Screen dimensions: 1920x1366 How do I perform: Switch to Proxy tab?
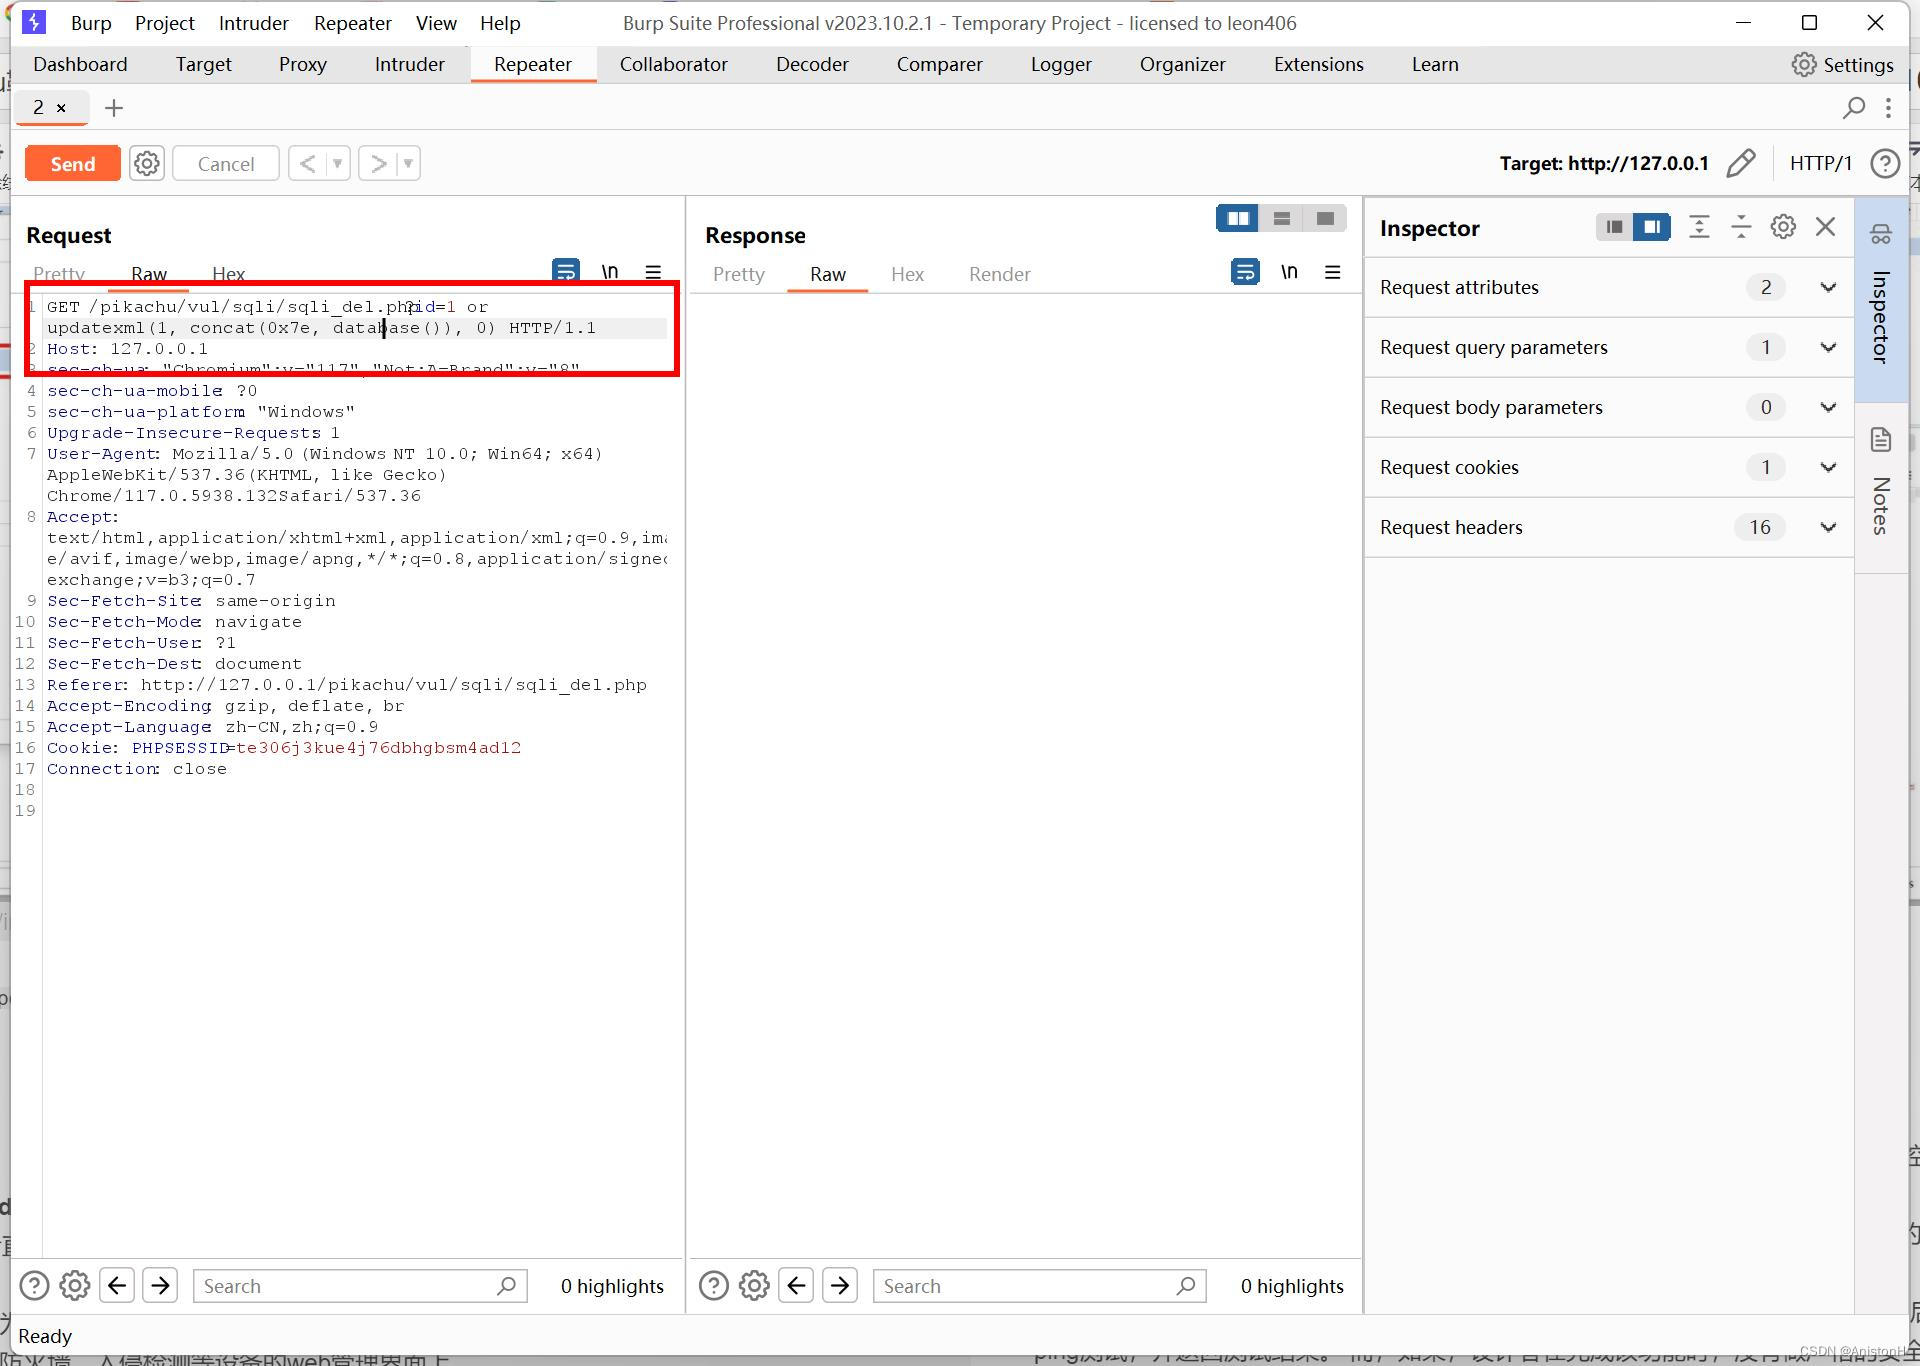pyautogui.click(x=302, y=65)
